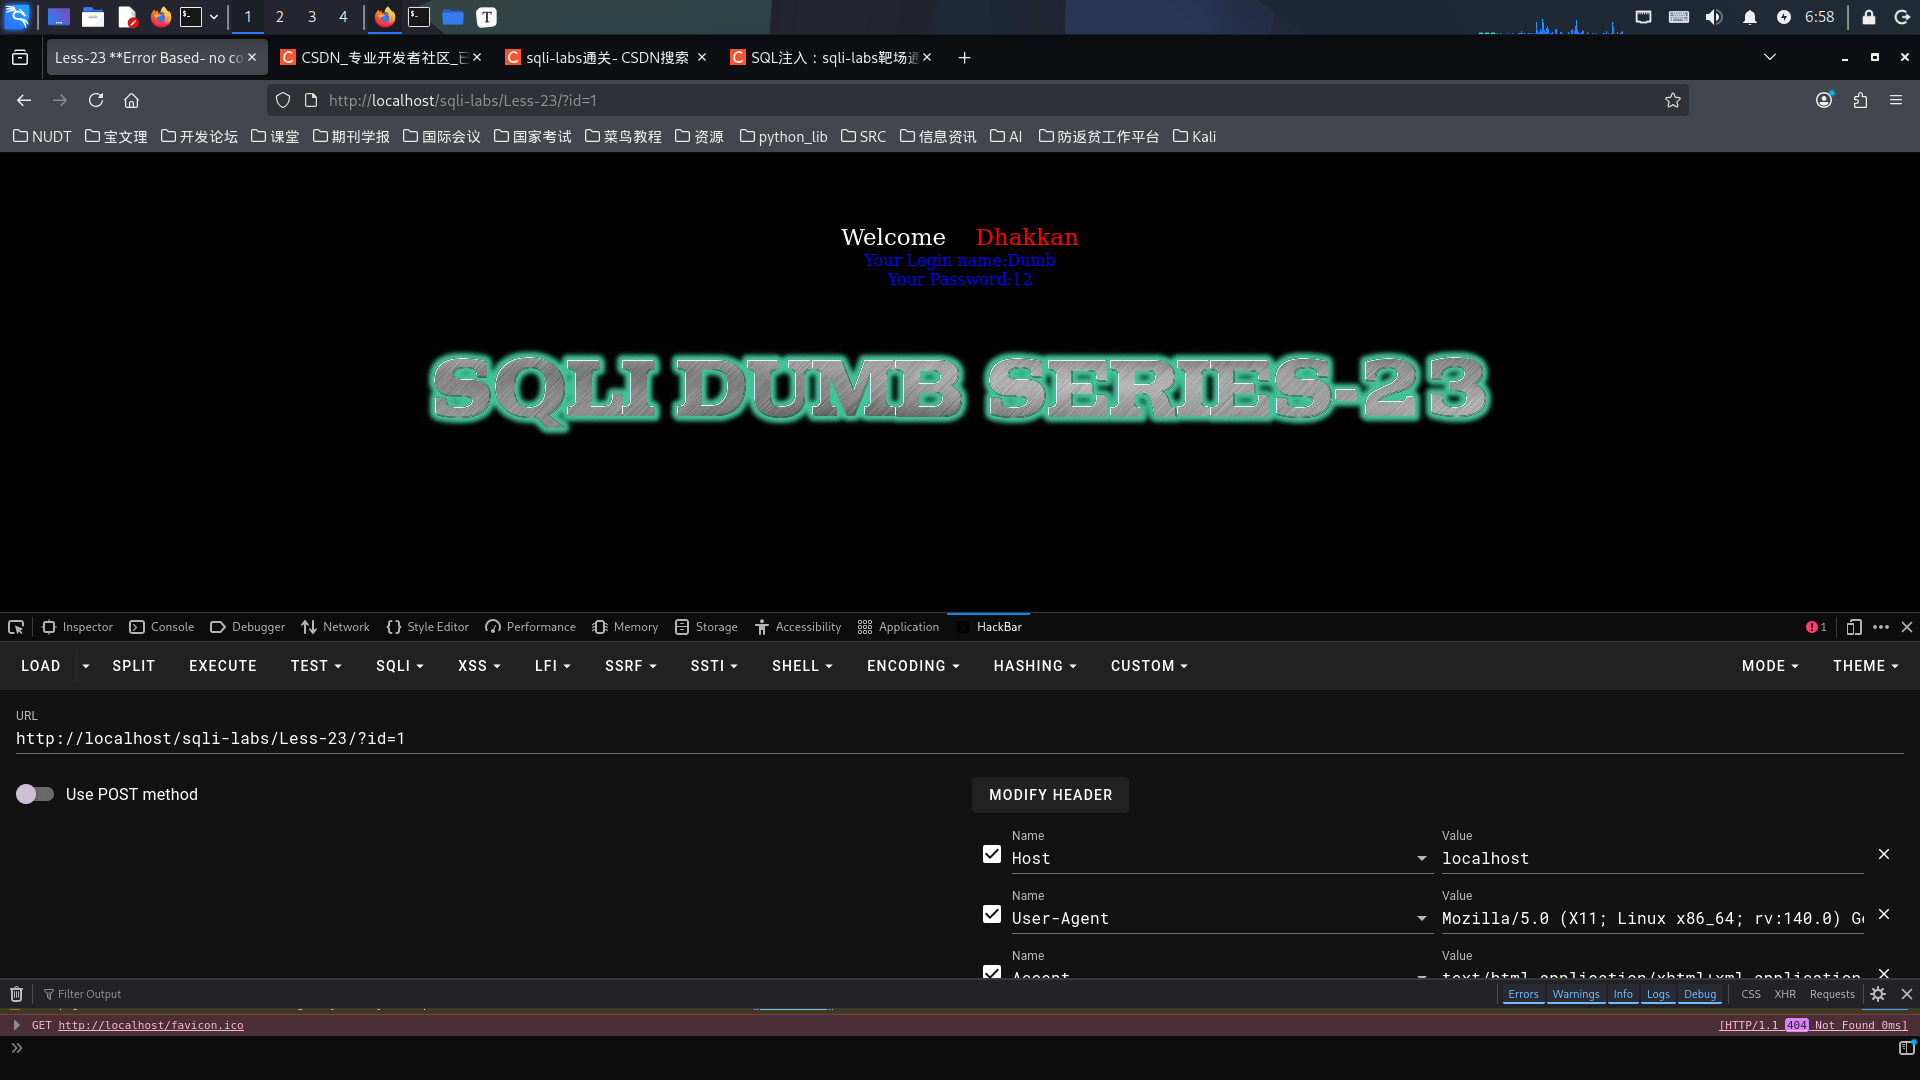Image resolution: width=1920 pixels, height=1080 pixels.
Task: Expand the ENCODING dropdown menu
Action: click(912, 666)
